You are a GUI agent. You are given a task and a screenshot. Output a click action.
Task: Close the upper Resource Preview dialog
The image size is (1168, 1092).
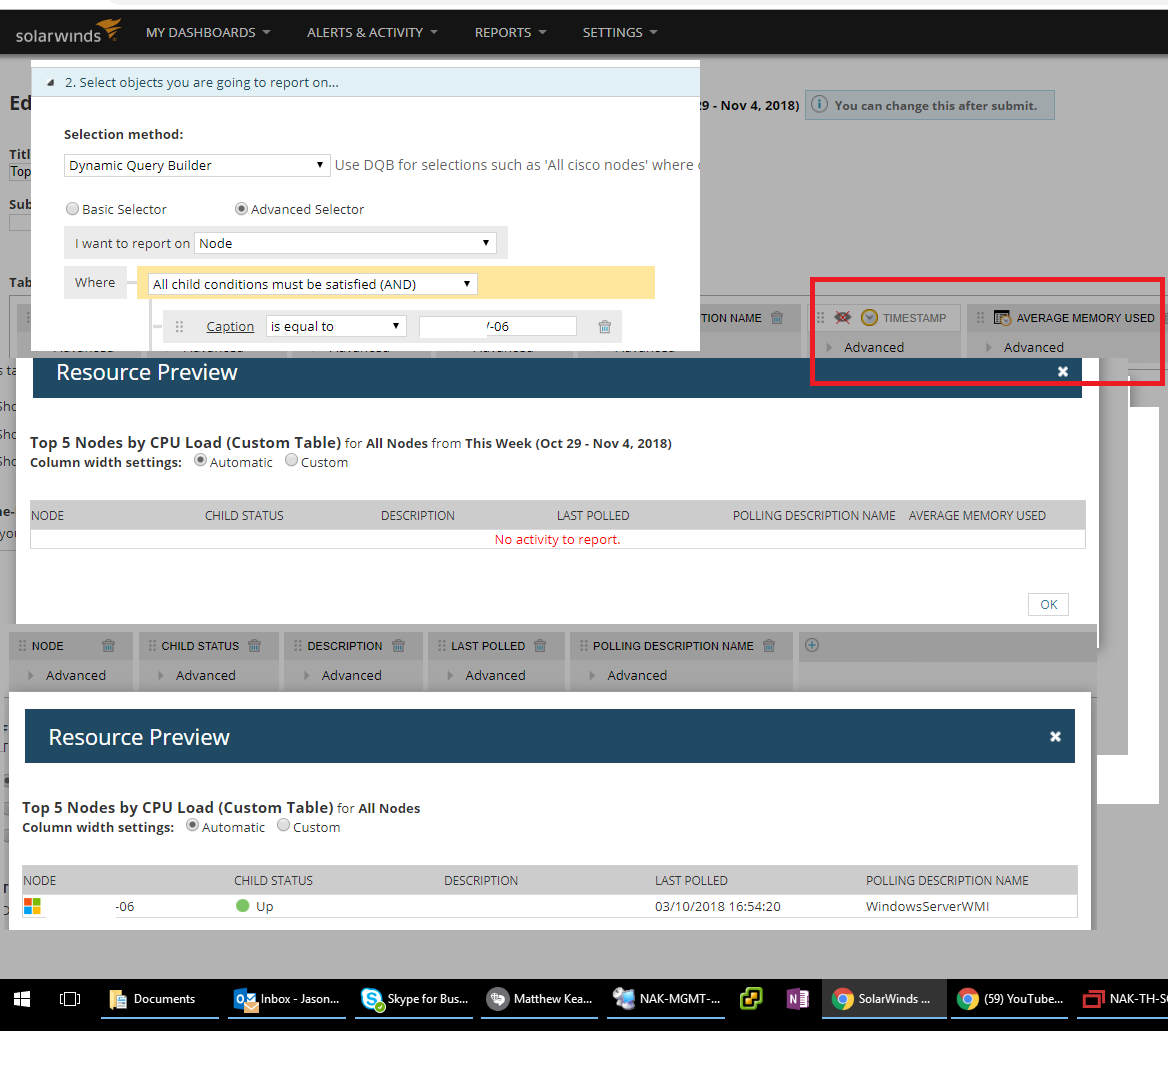point(1063,371)
